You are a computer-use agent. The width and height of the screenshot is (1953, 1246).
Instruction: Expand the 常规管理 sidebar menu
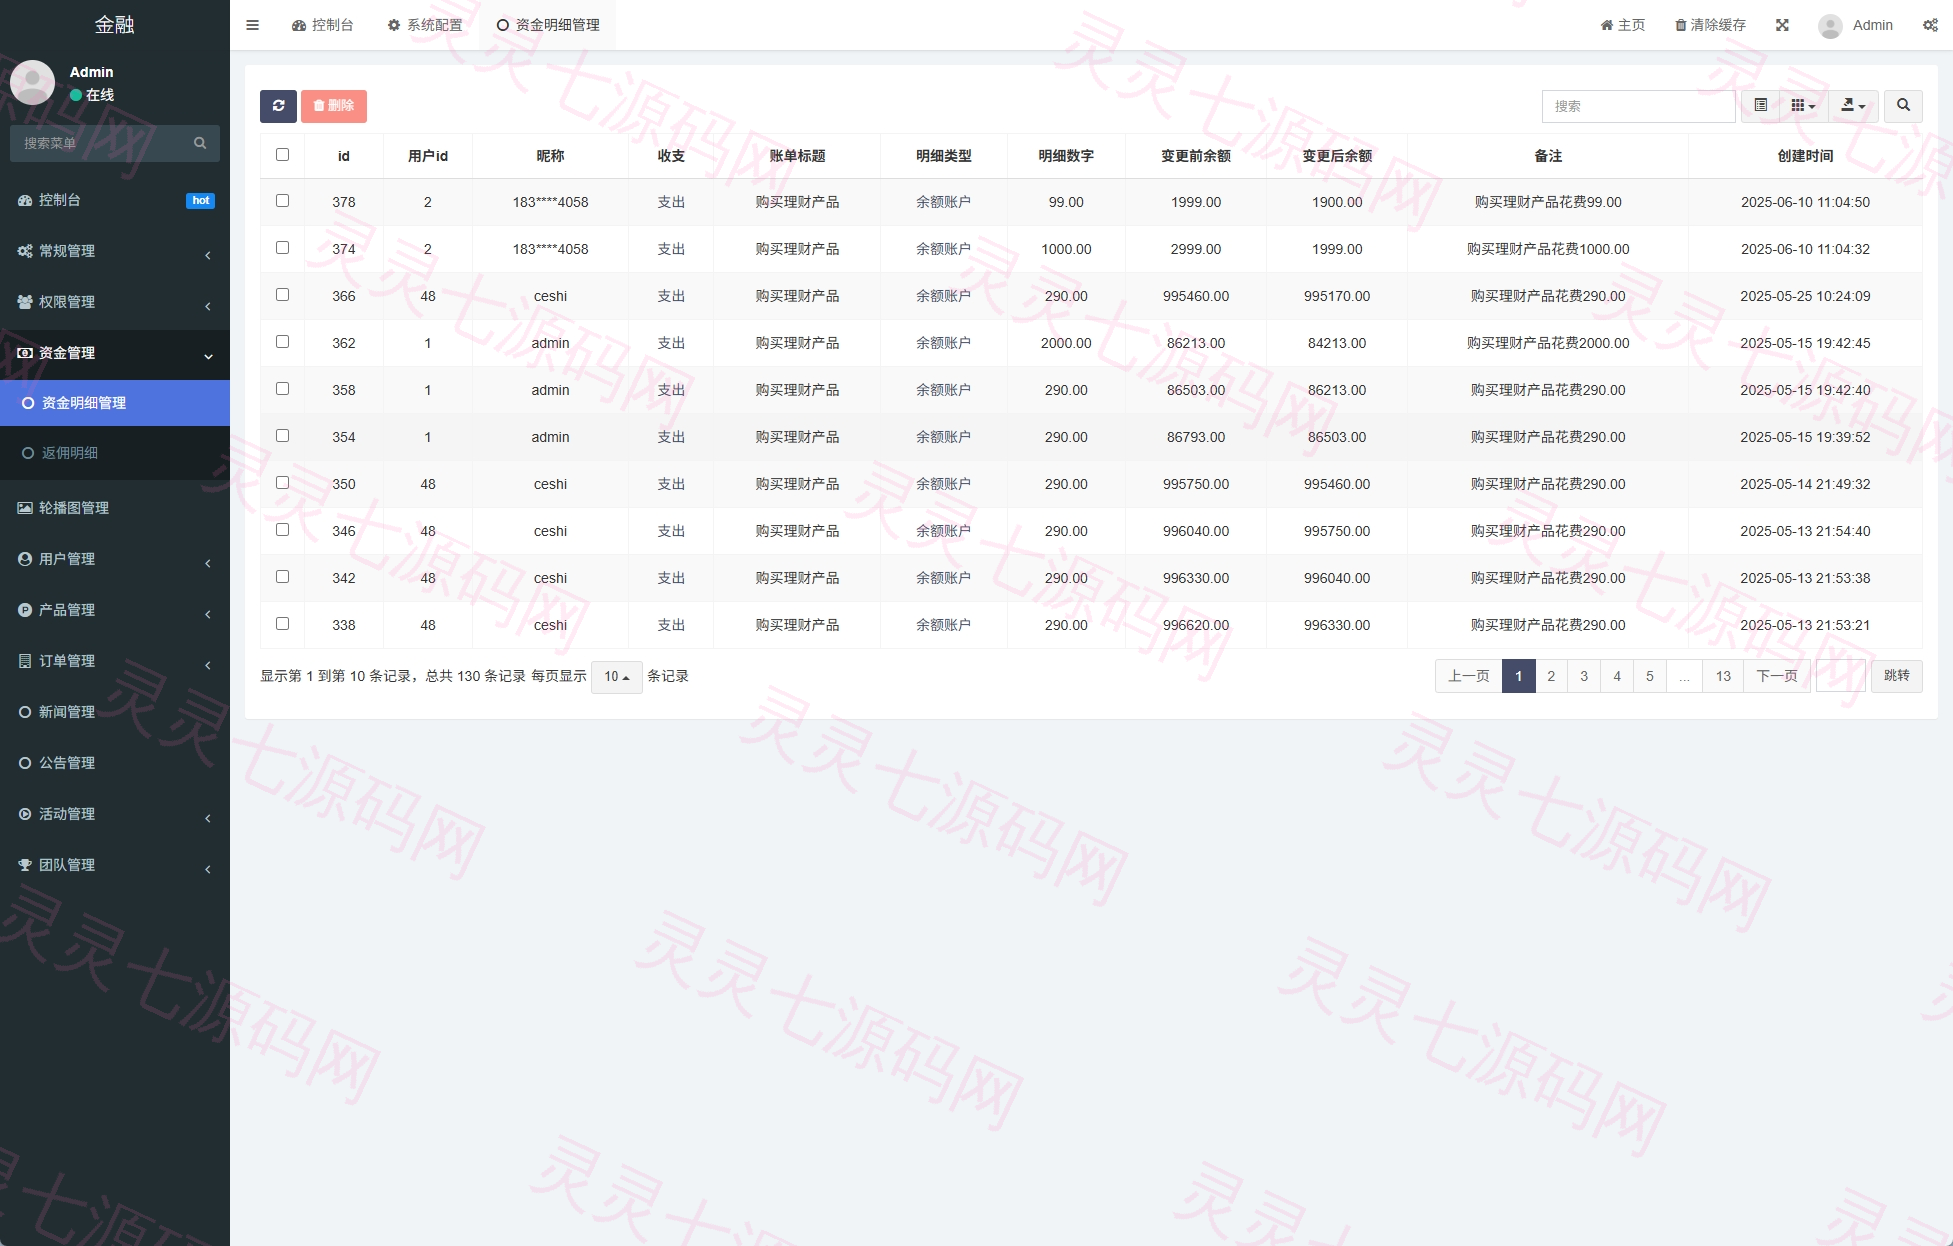tap(115, 251)
